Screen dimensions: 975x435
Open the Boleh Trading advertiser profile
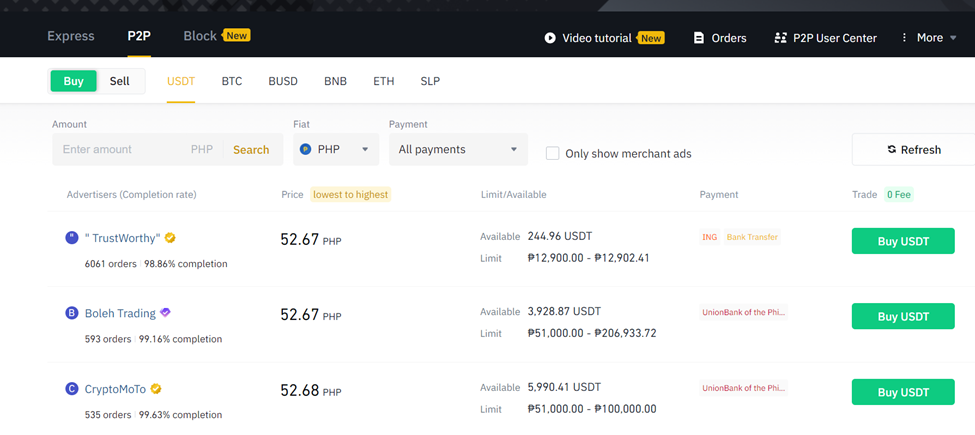(120, 313)
